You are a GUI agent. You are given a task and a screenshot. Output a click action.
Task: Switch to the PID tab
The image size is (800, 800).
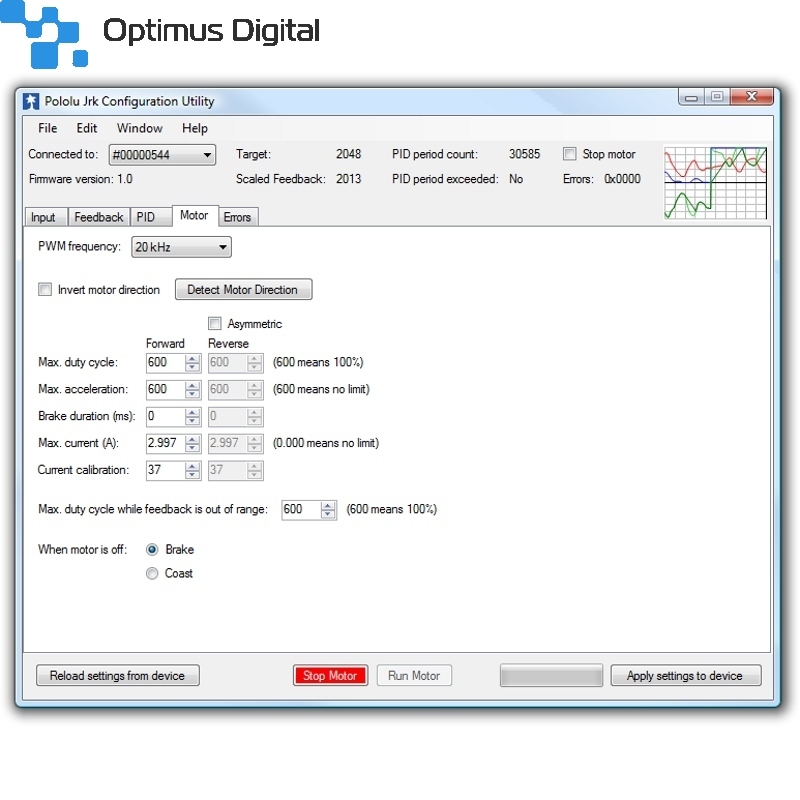151,217
